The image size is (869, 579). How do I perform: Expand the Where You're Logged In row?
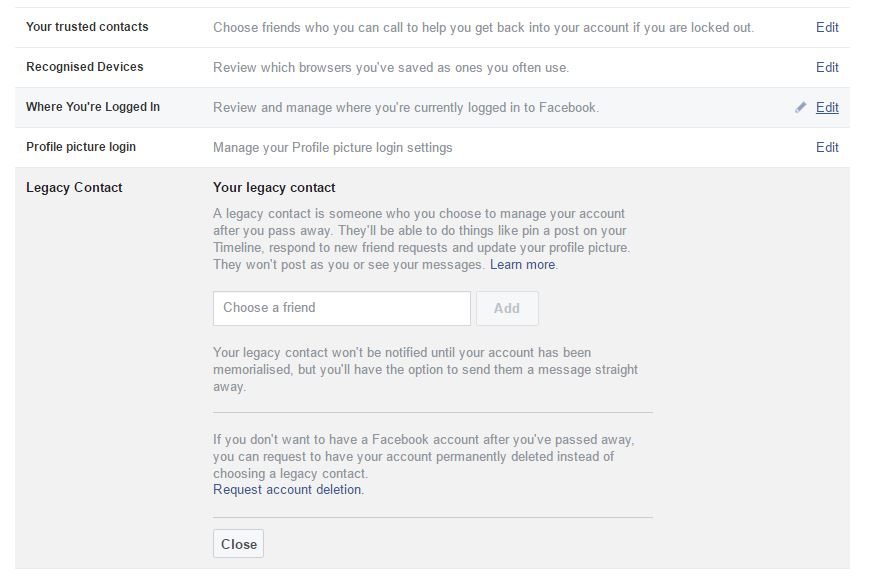point(432,107)
